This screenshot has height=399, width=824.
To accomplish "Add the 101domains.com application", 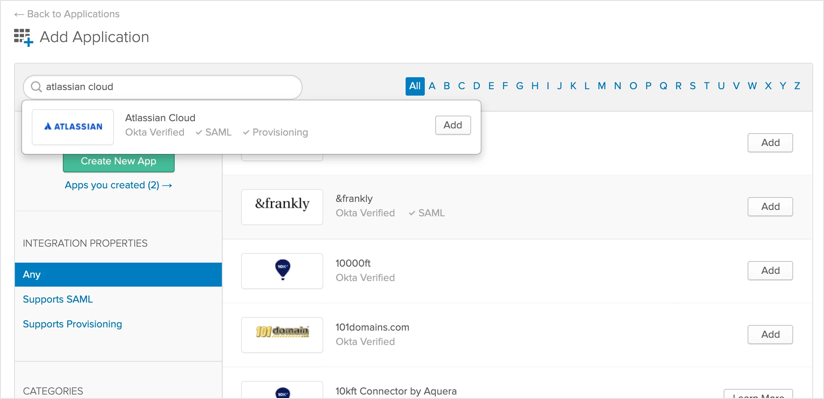I will tap(770, 334).
